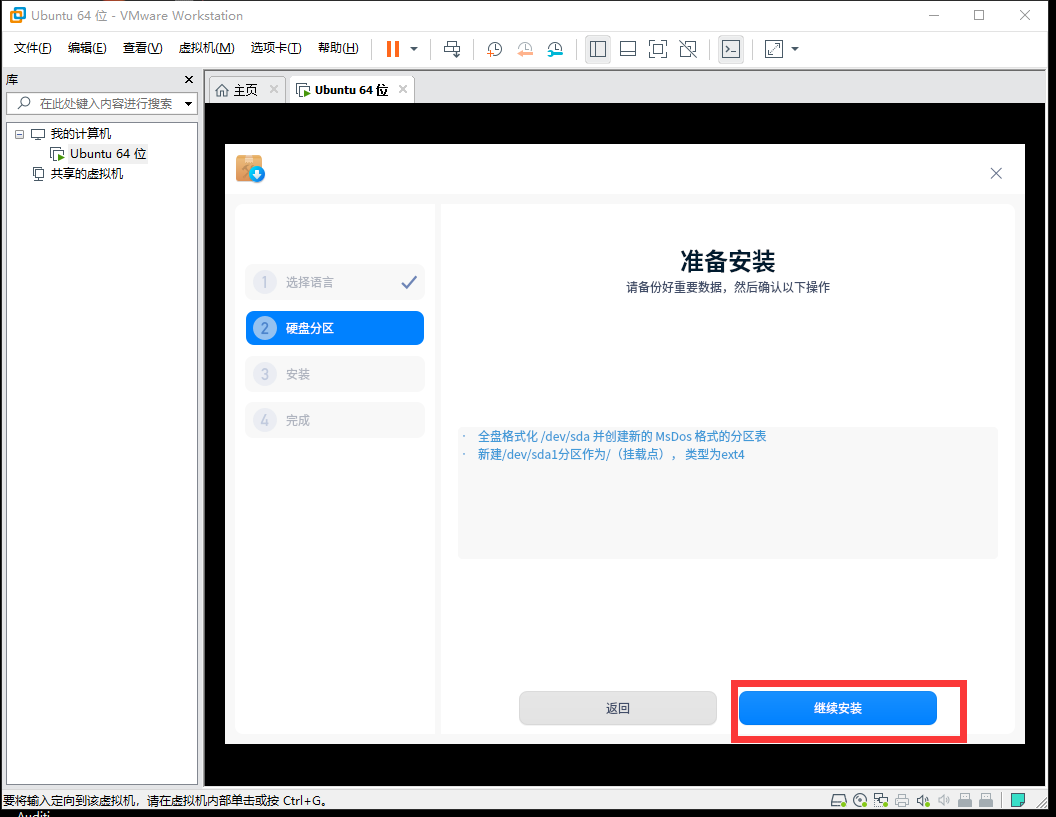Image resolution: width=1056 pixels, height=817 pixels.
Task: Revert the VM to previous snapshot
Action: pos(525,48)
